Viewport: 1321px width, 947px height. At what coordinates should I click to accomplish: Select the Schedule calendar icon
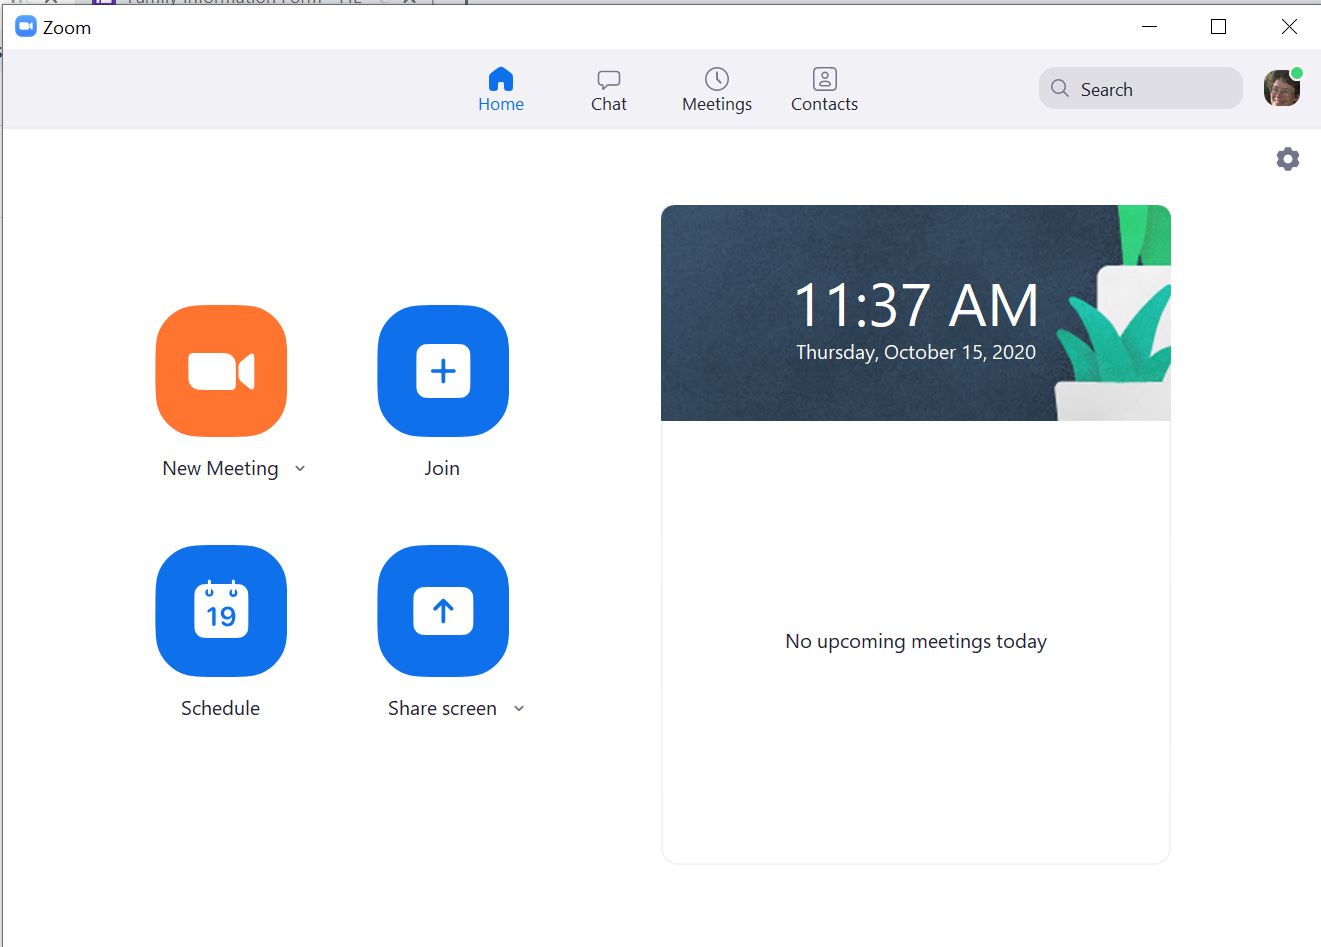coord(220,611)
